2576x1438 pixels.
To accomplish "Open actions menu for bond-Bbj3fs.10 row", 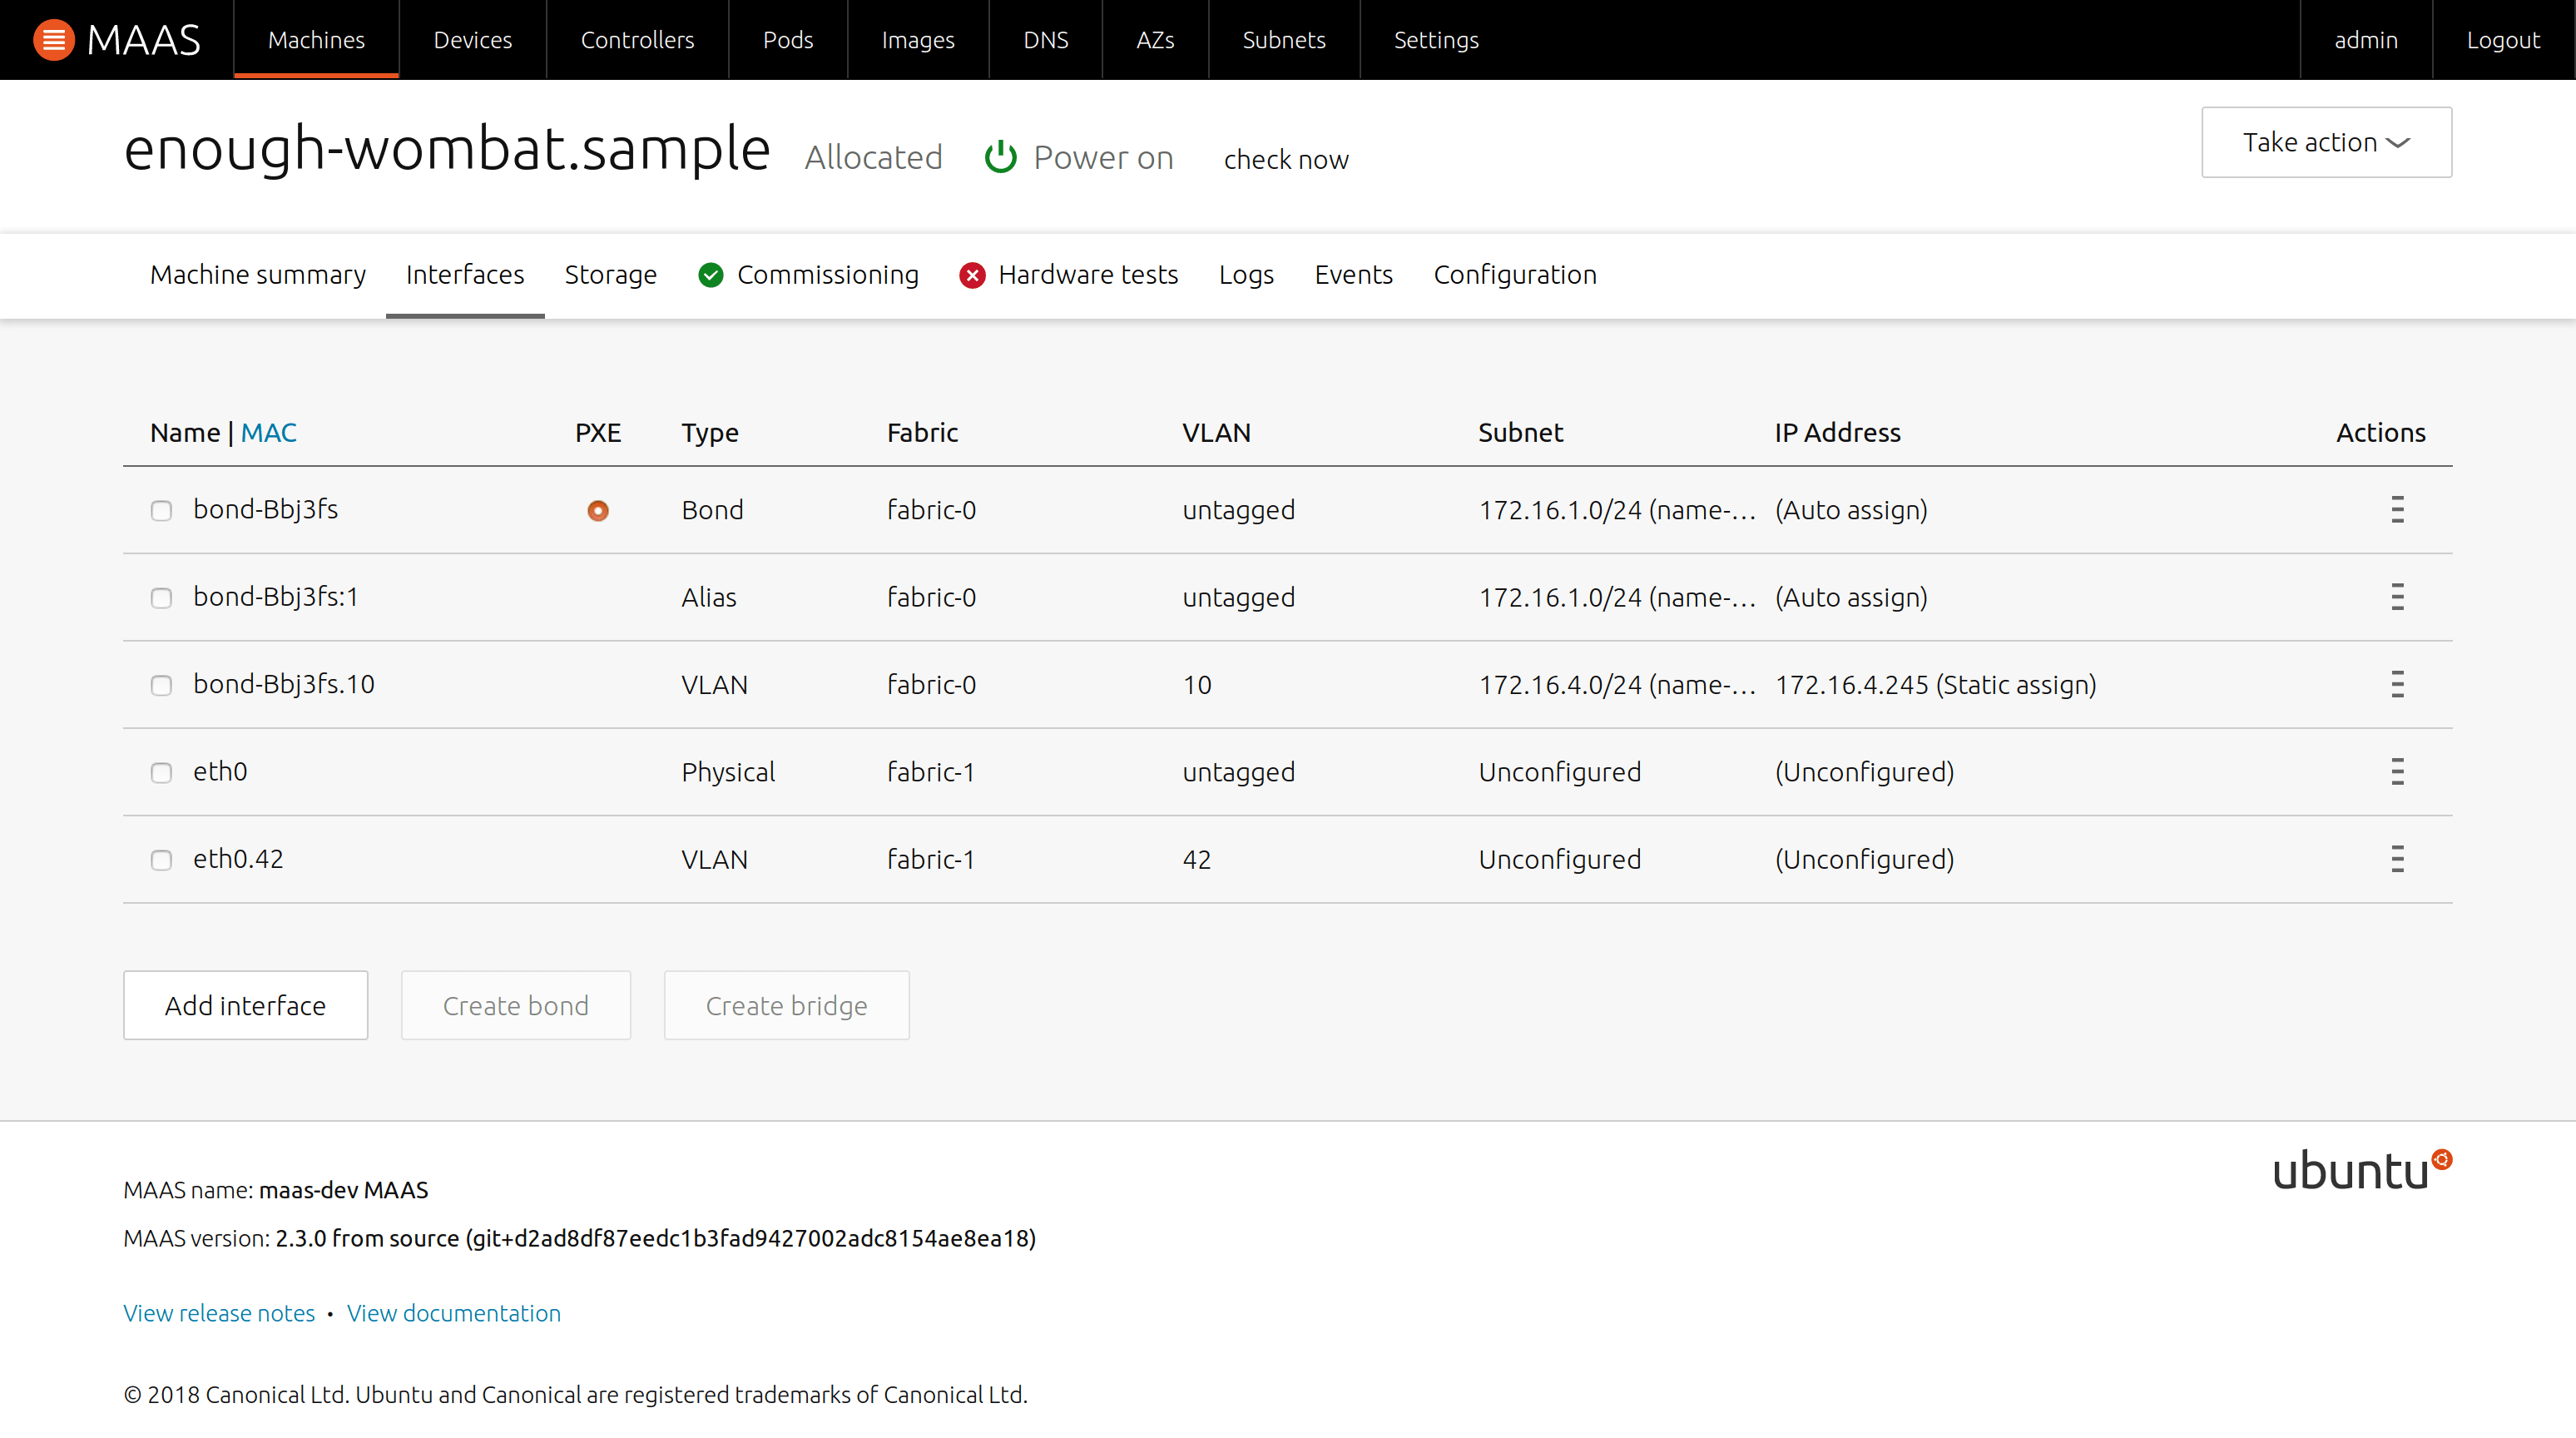I will tap(2397, 685).
